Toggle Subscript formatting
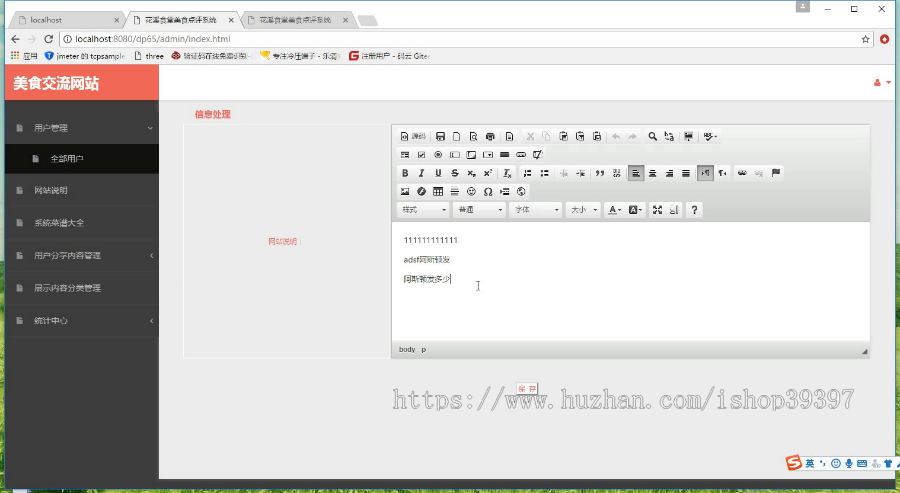This screenshot has height=493, width=900. (x=471, y=173)
